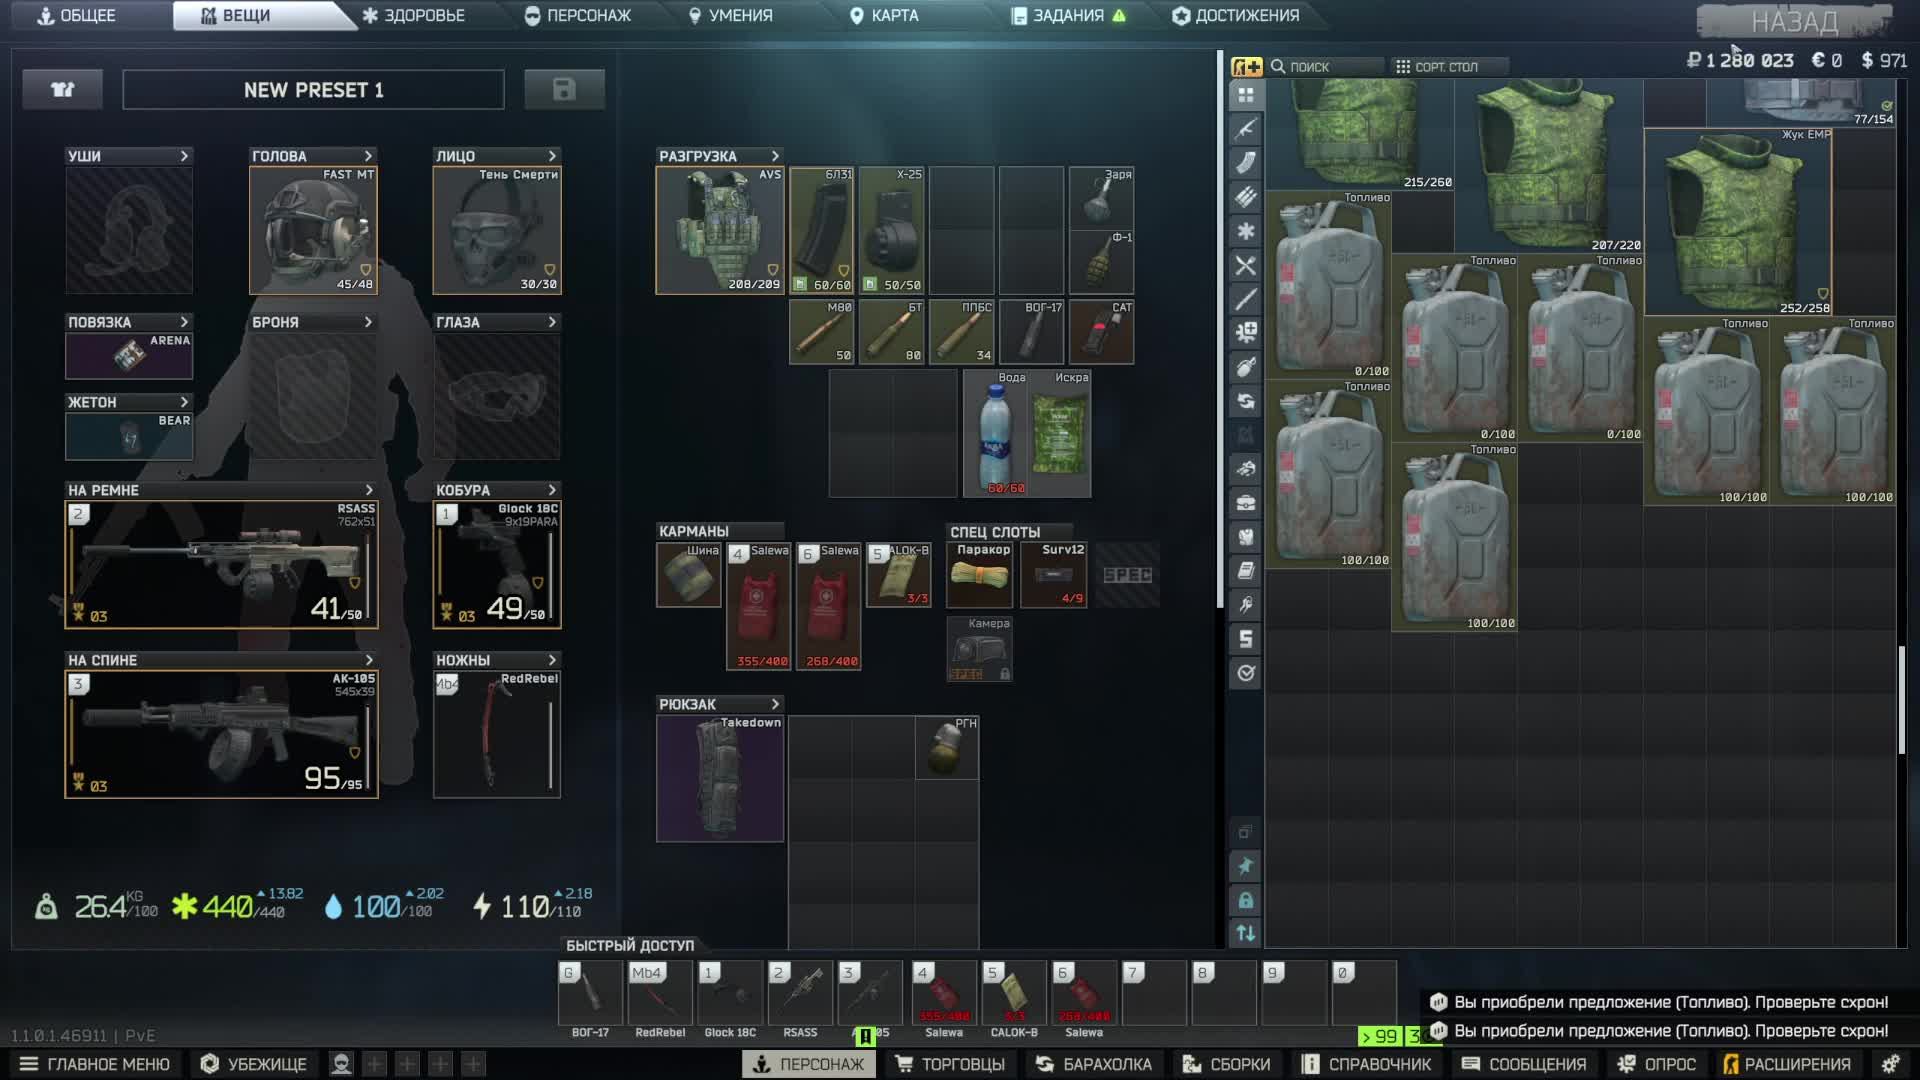
Task: Select quick access slot 4 Salewa
Action: (944, 993)
